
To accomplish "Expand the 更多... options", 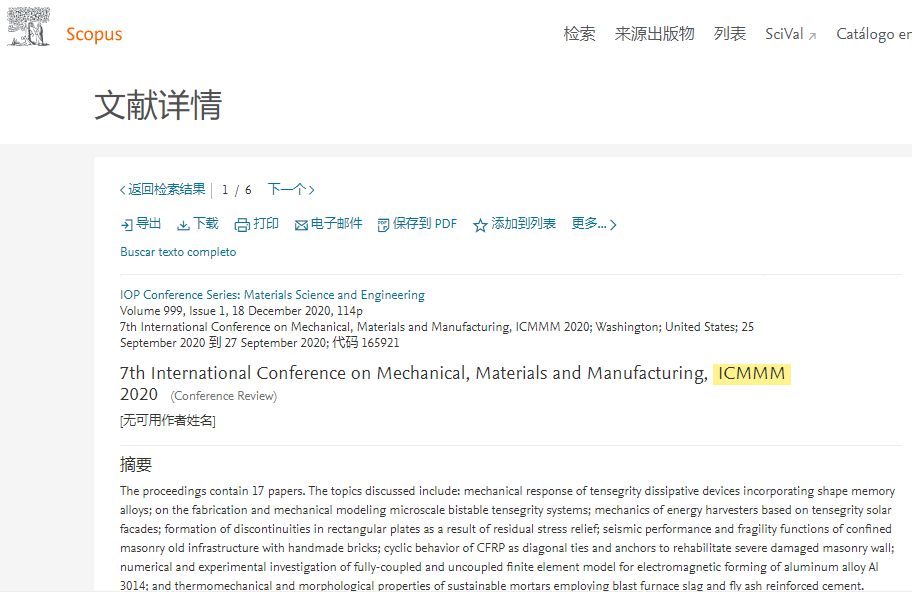I will [593, 224].
